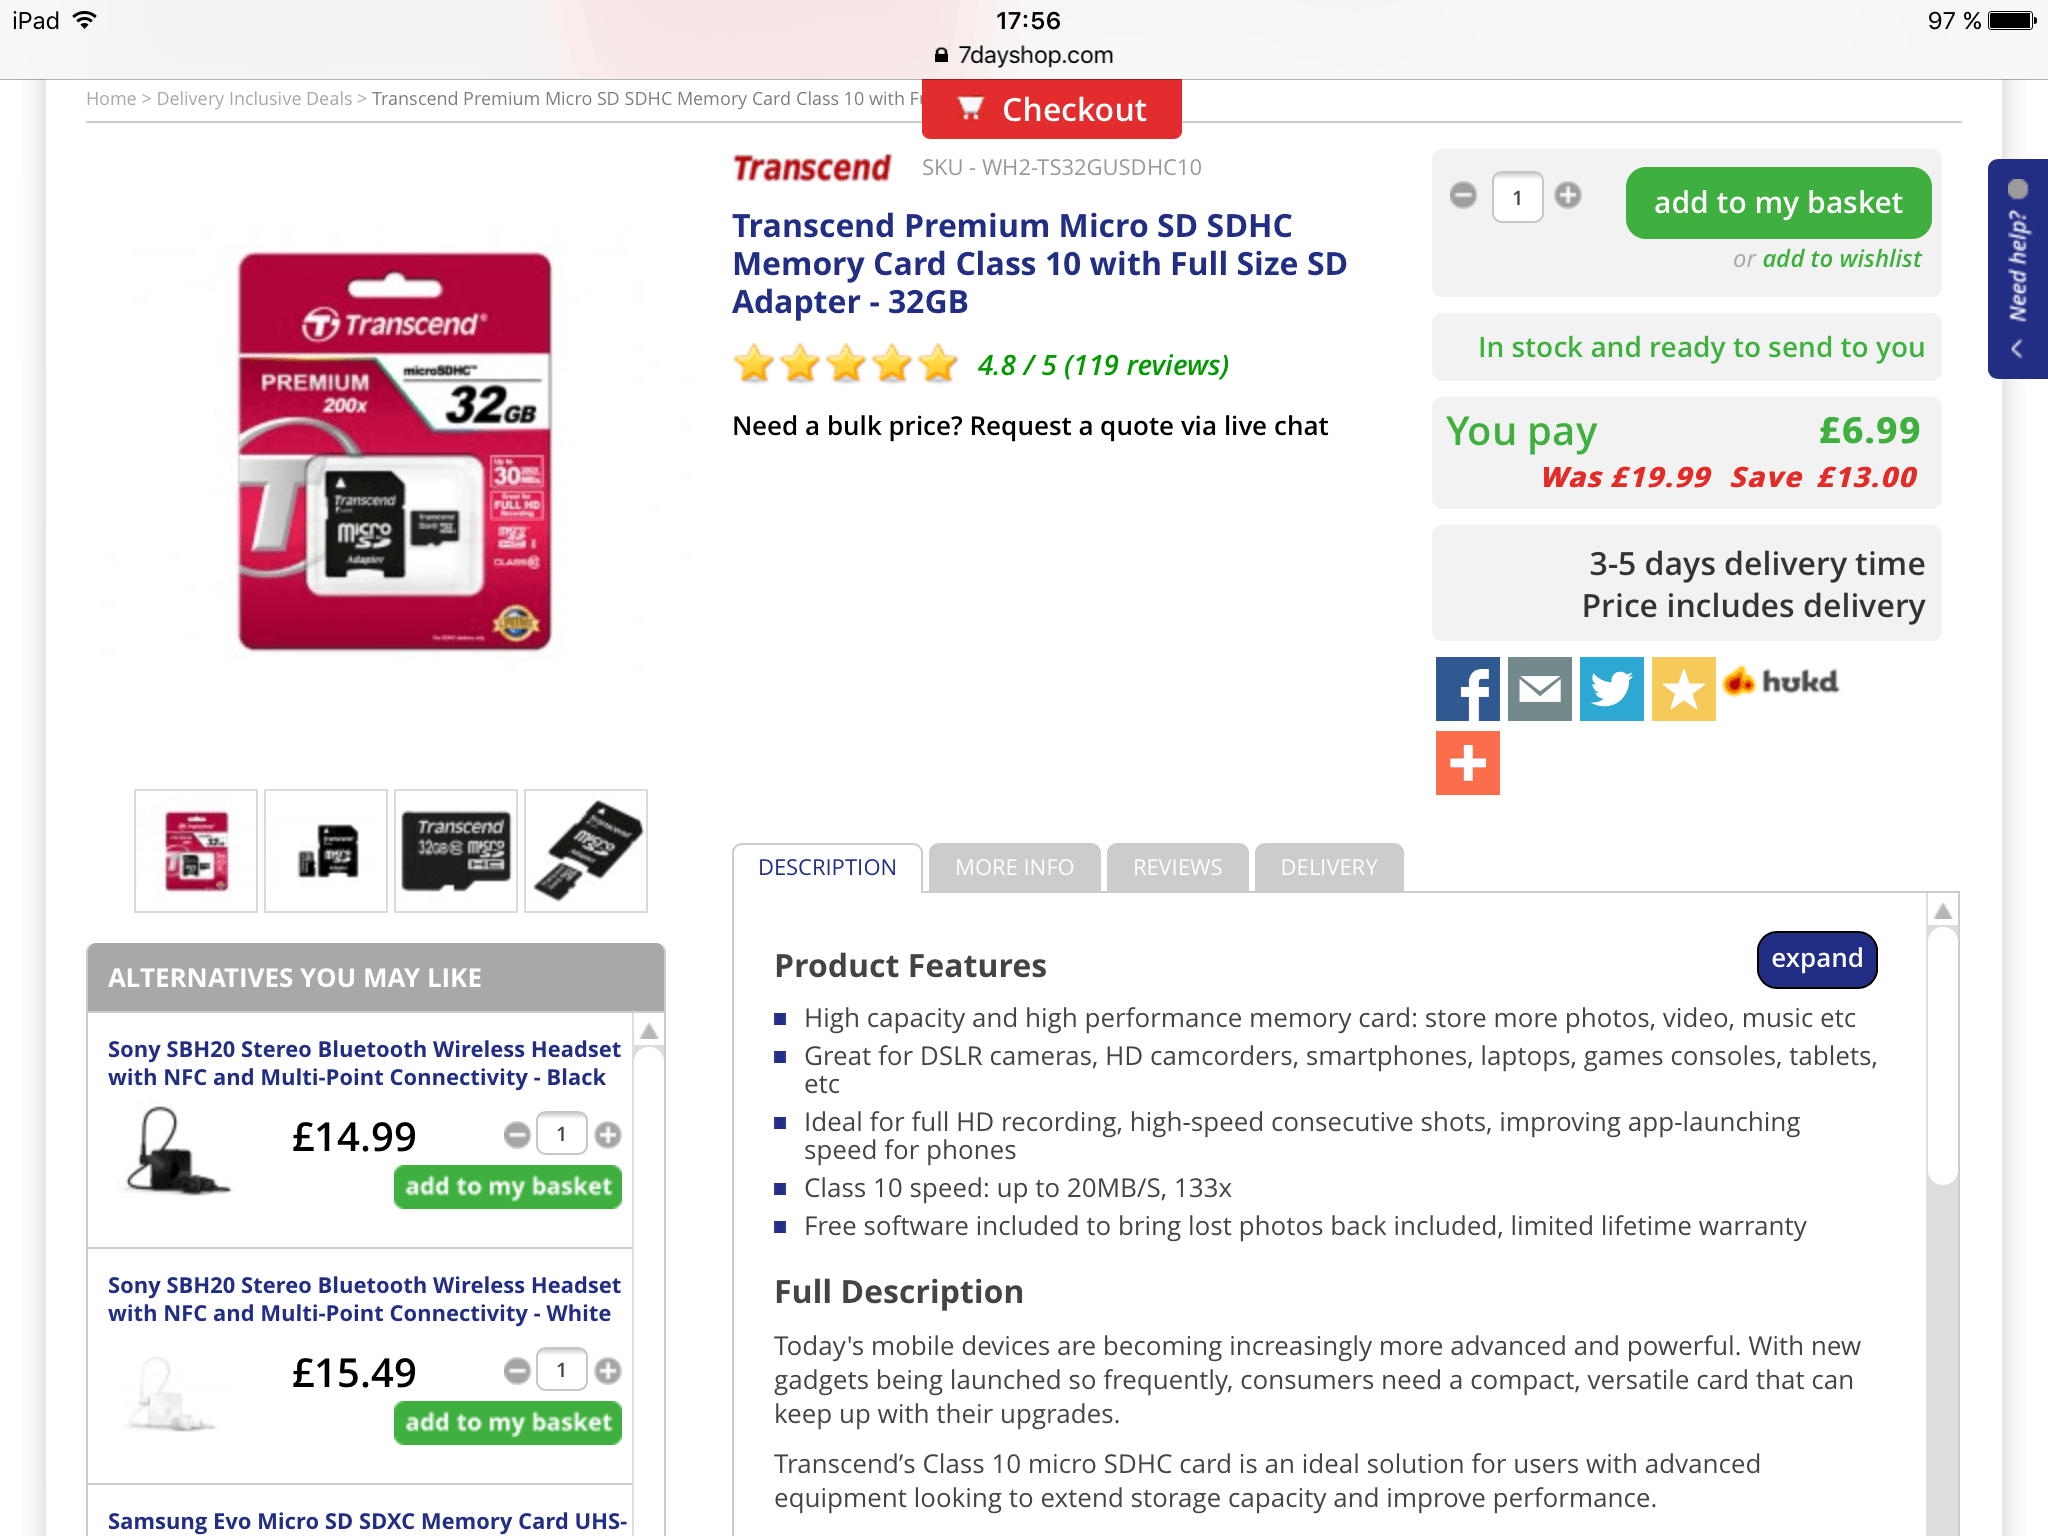Switch to the REVIEWS tab
Viewport: 2048px width, 1536px height.
coord(1177,867)
